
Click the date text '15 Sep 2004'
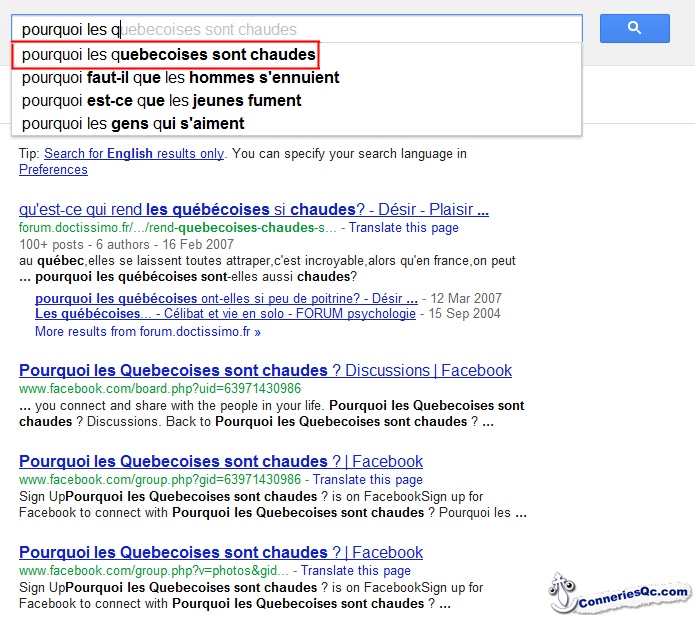coord(464,313)
